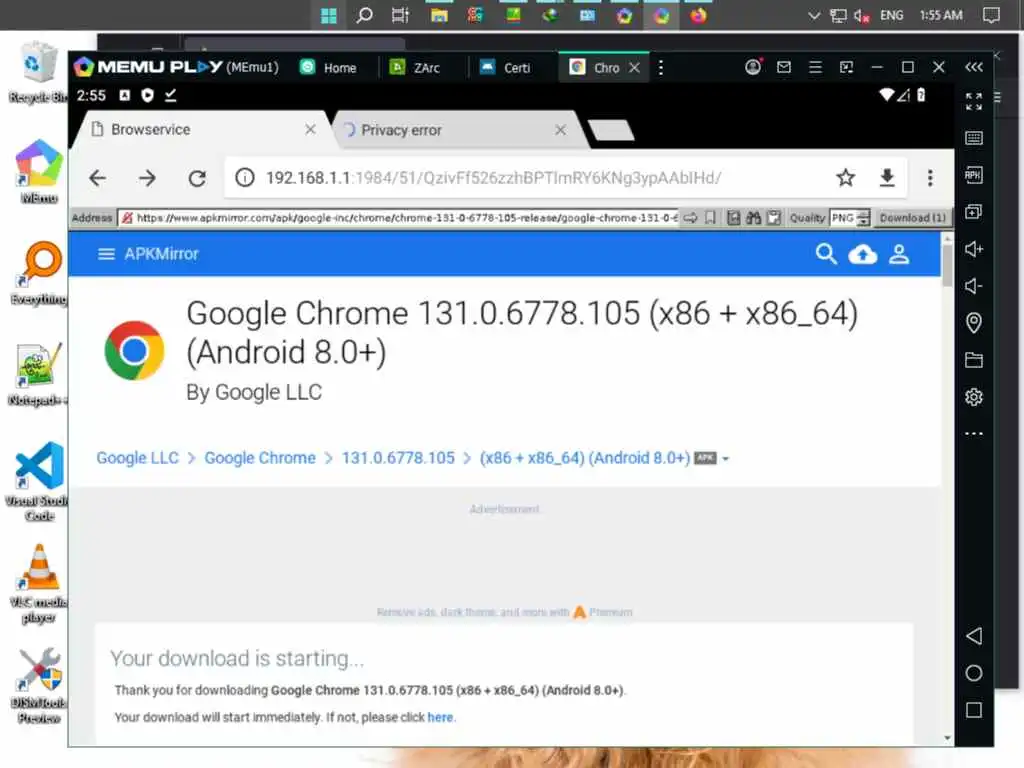Image resolution: width=1024 pixels, height=768 pixels.
Task: Open MEmu GPS location icon
Action: coord(974,323)
